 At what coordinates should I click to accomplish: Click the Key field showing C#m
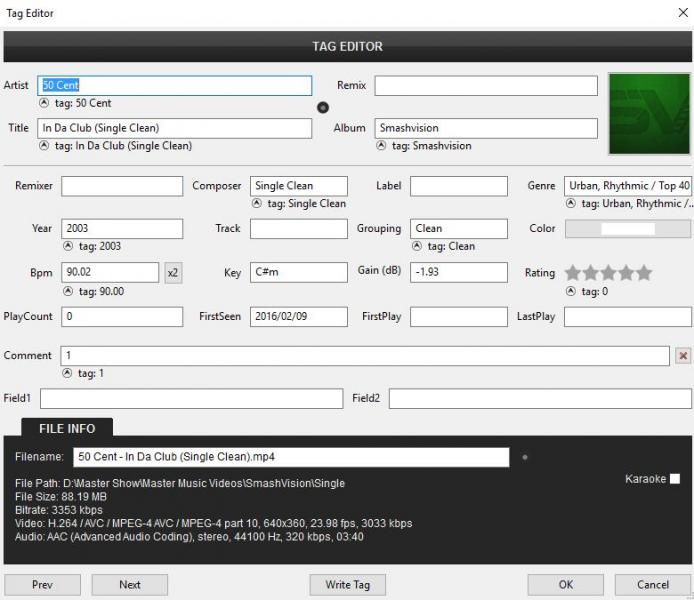(299, 273)
